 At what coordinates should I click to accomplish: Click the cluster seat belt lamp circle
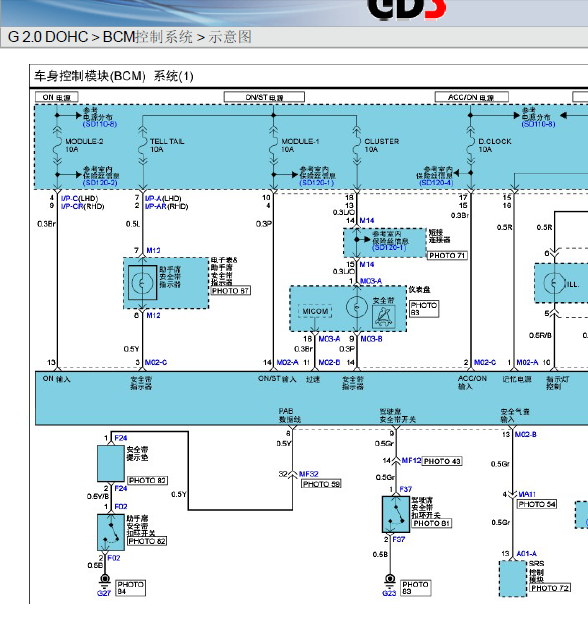[x=357, y=307]
